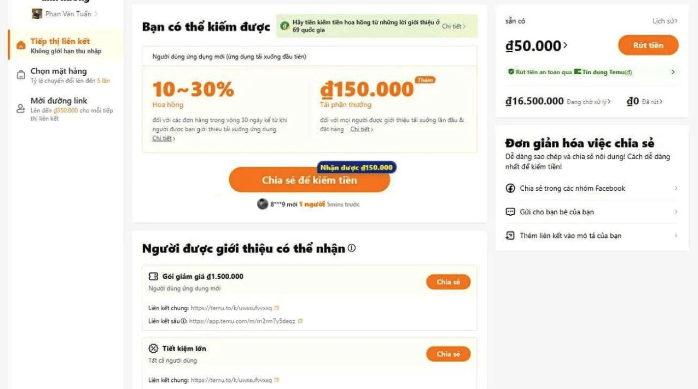Copy the Liên kết sâu link icon
Viewport: 698px width, 389px height.
click(300, 321)
